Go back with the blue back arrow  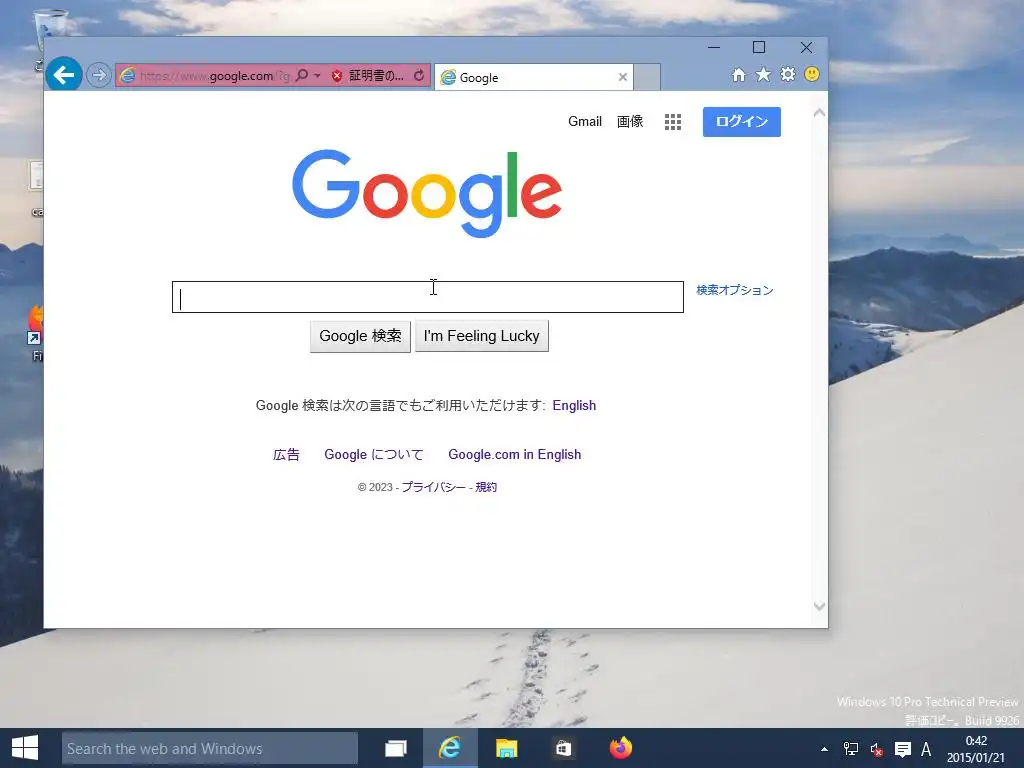(64, 75)
